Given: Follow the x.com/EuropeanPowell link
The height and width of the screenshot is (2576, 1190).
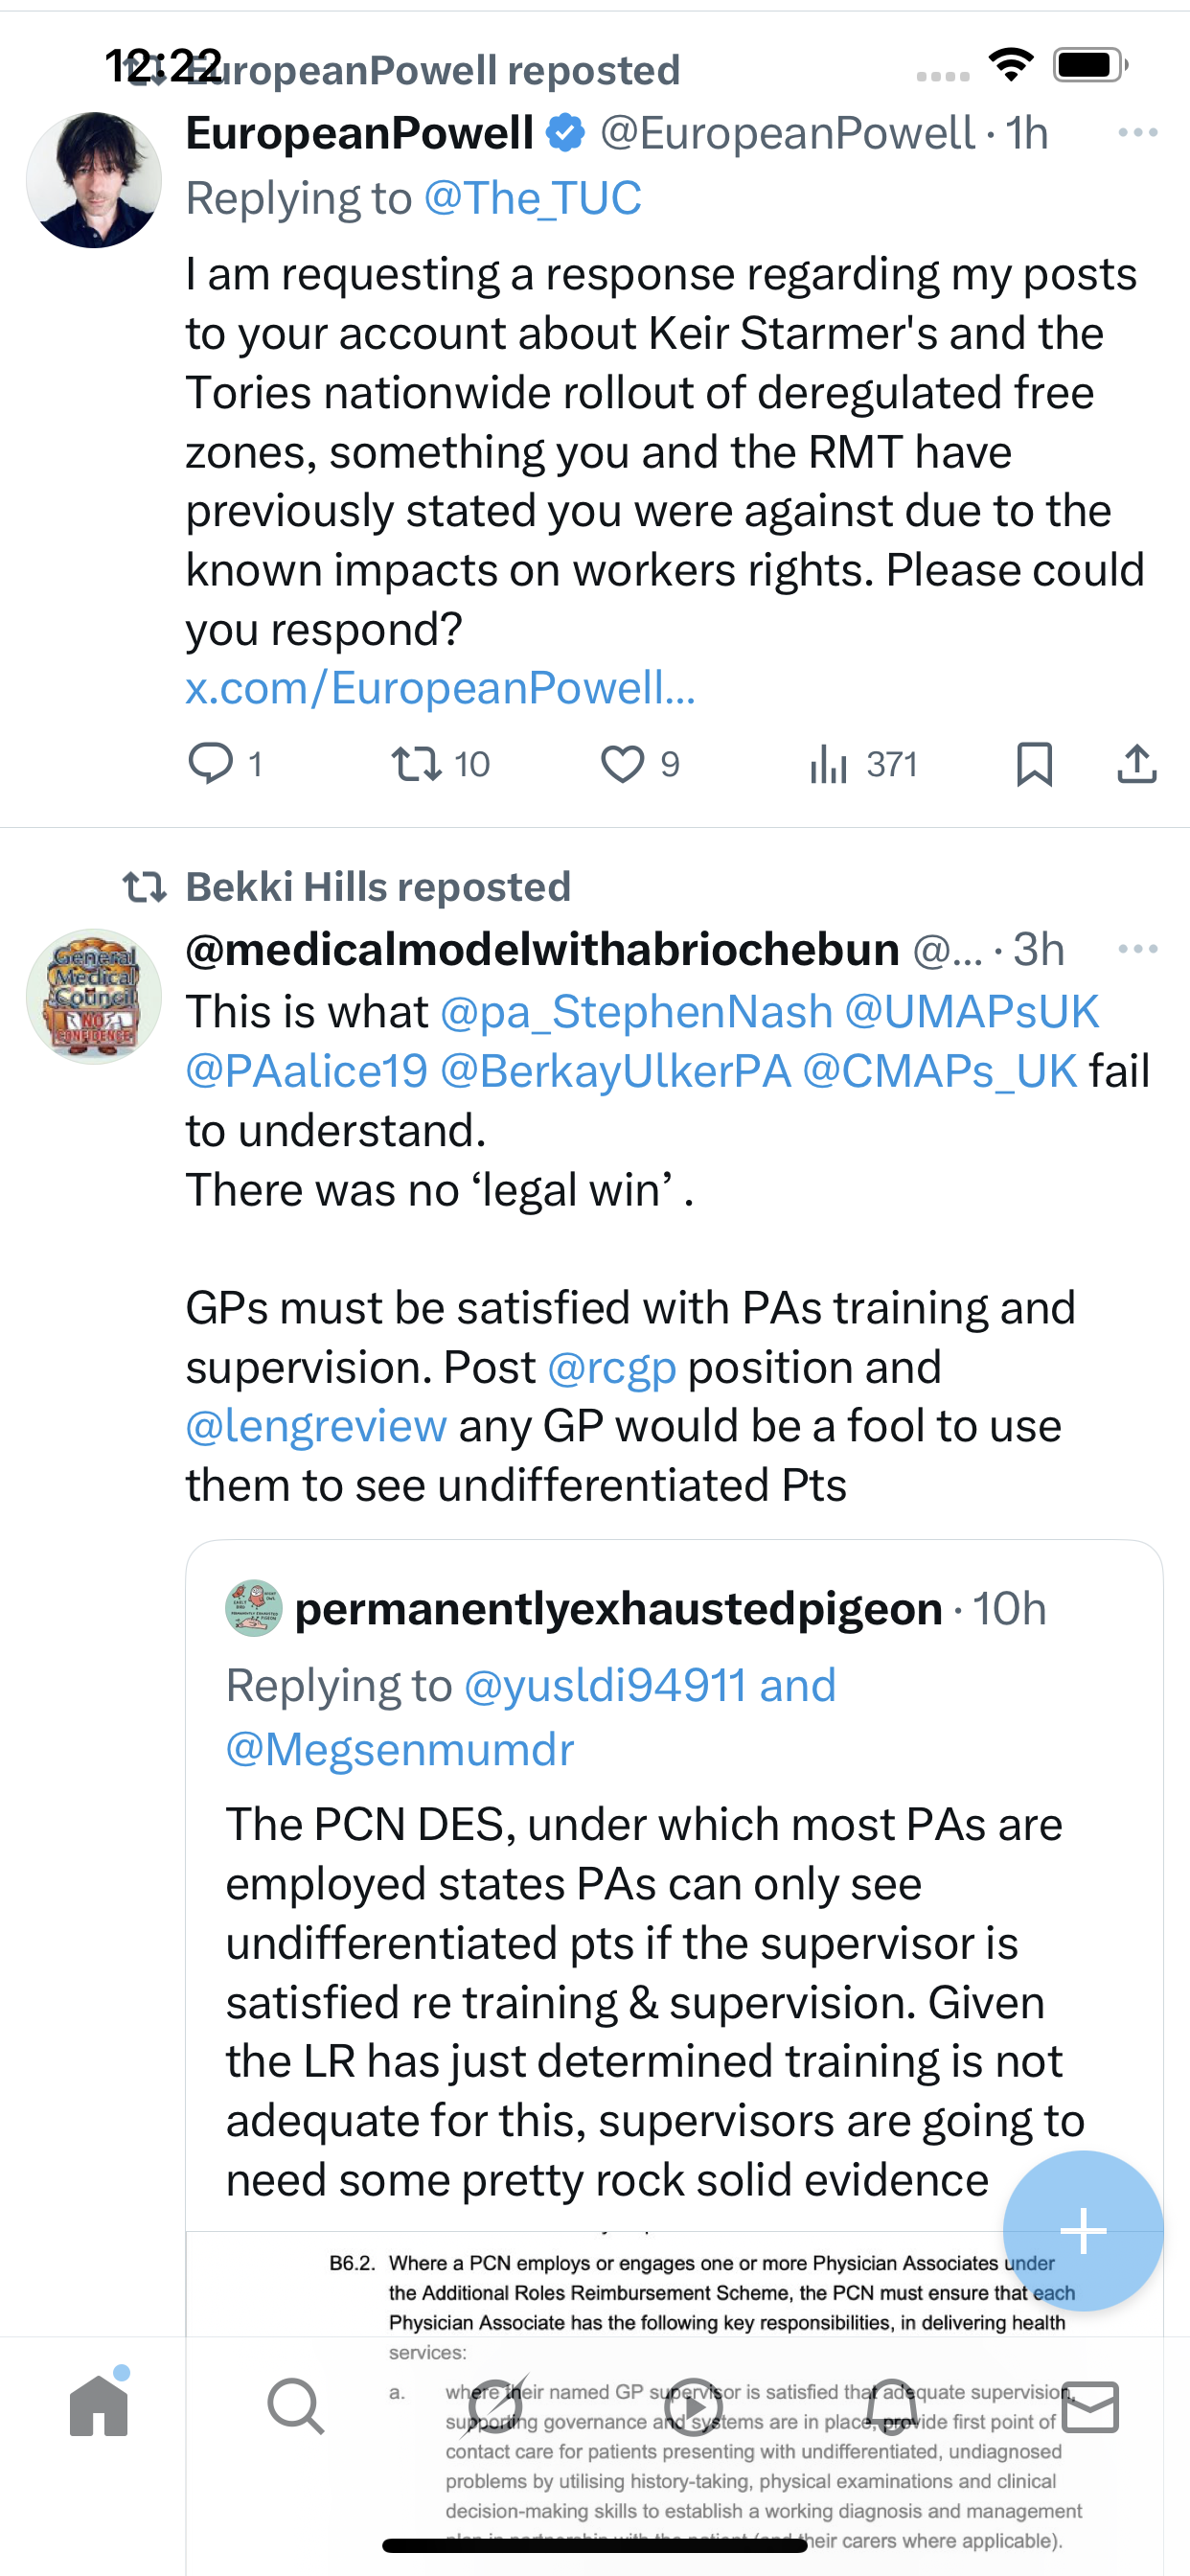Looking at the screenshot, I should pyautogui.click(x=440, y=688).
